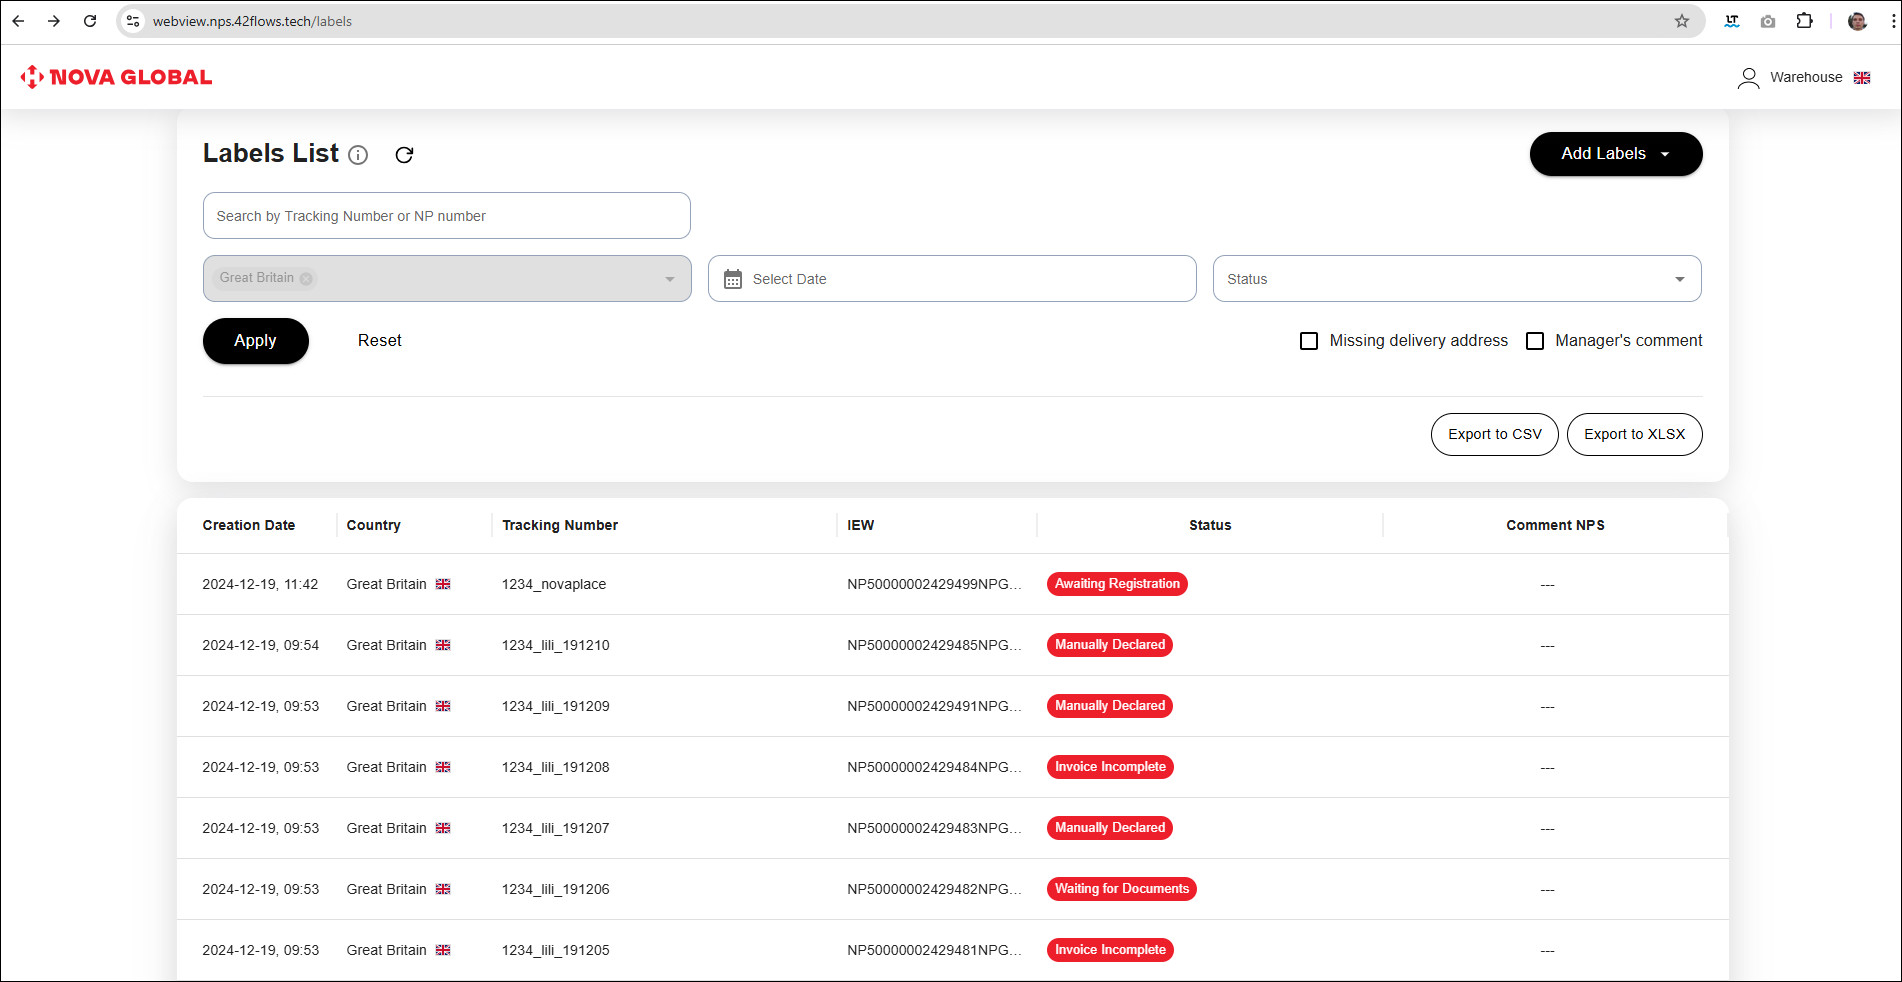Tick the Manager's comment checkbox
This screenshot has width=1902, height=982.
[1535, 341]
